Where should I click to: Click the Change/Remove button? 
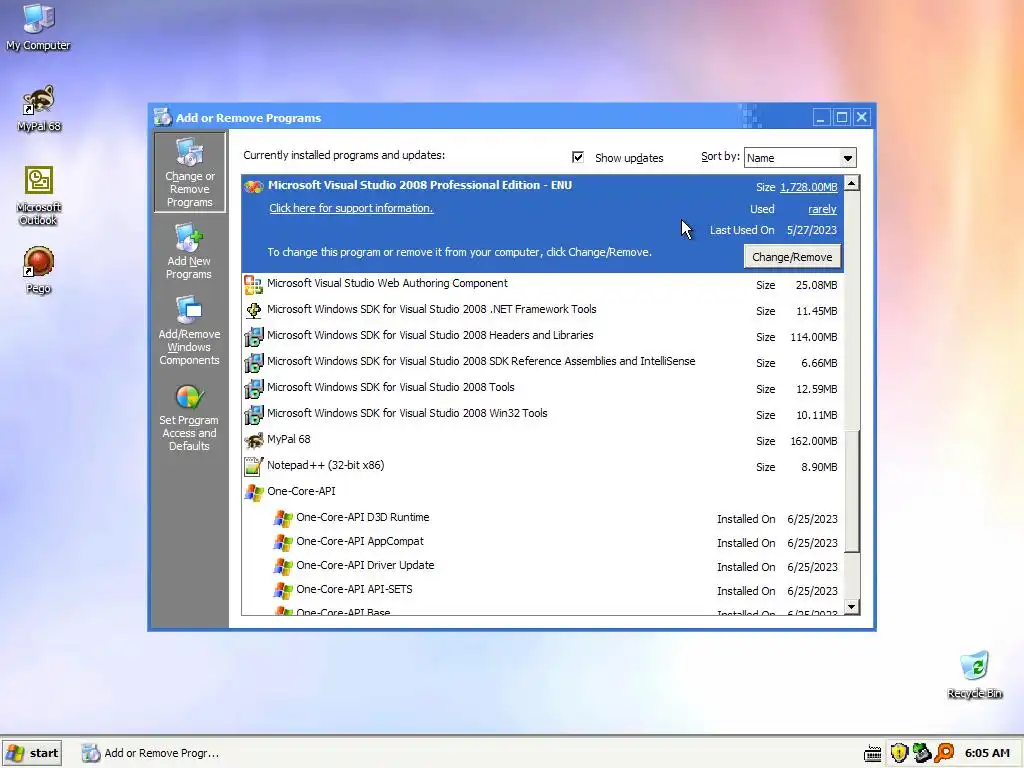tap(792, 257)
